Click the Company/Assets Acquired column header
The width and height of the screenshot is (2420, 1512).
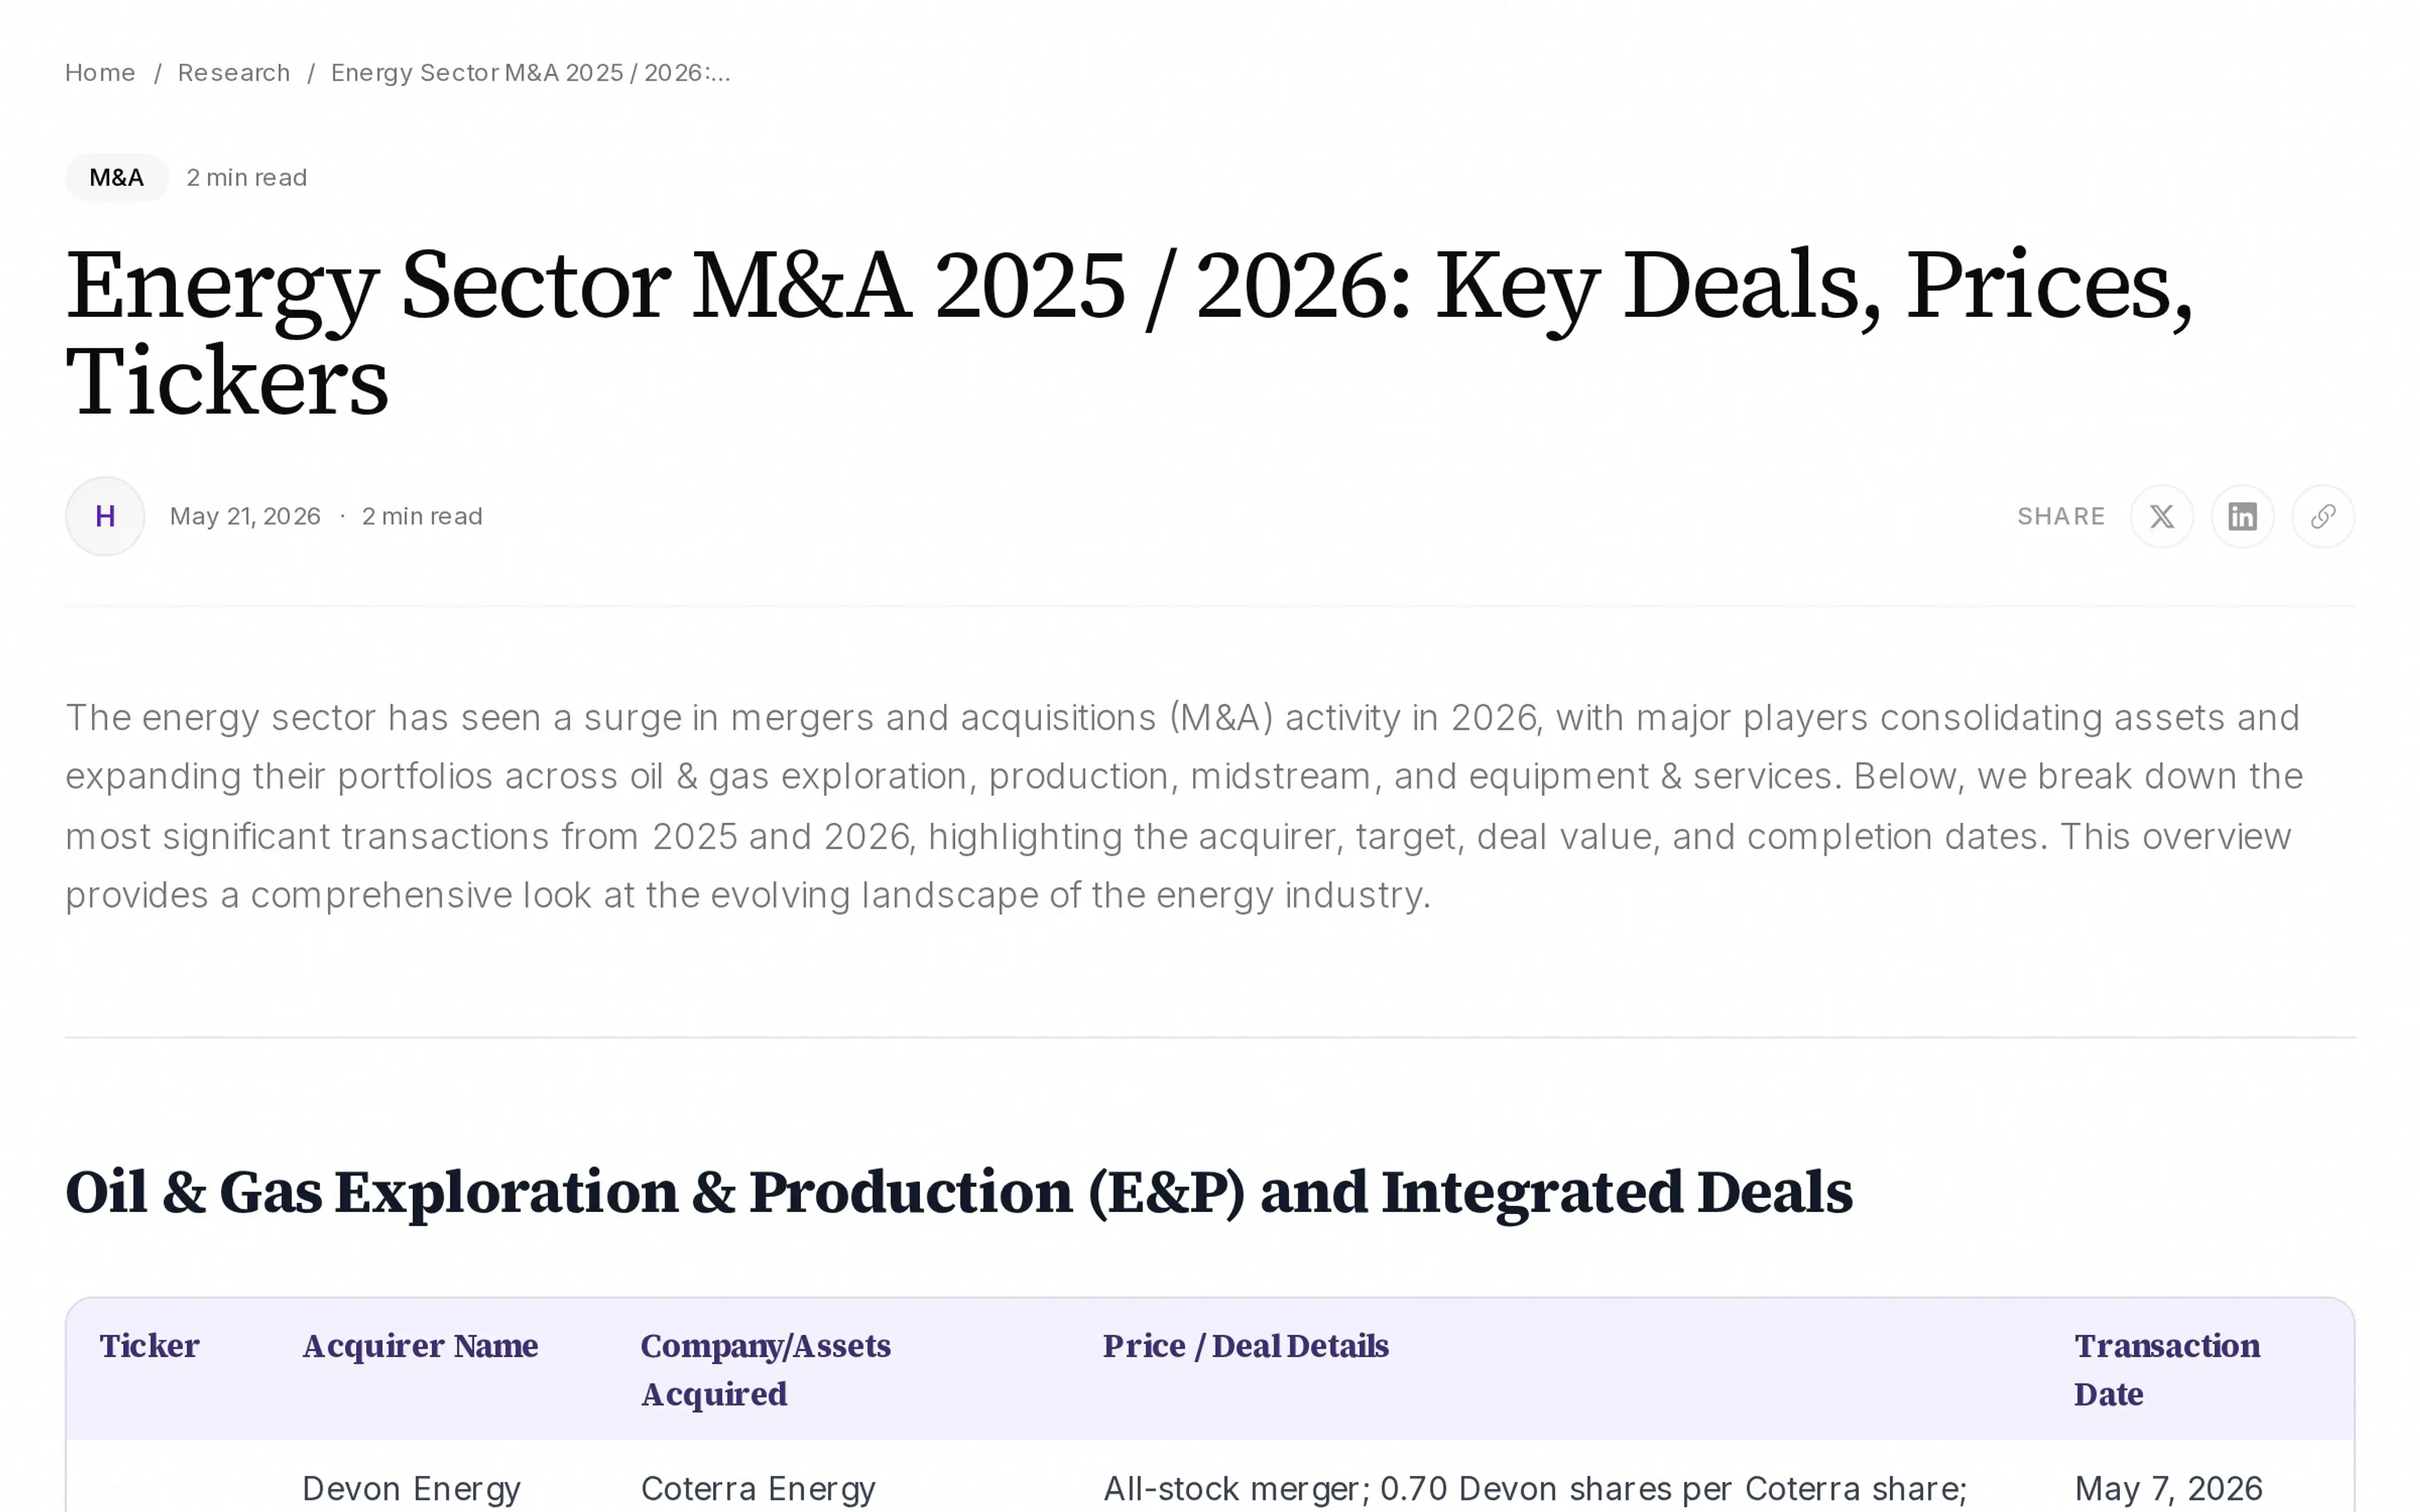click(766, 1370)
